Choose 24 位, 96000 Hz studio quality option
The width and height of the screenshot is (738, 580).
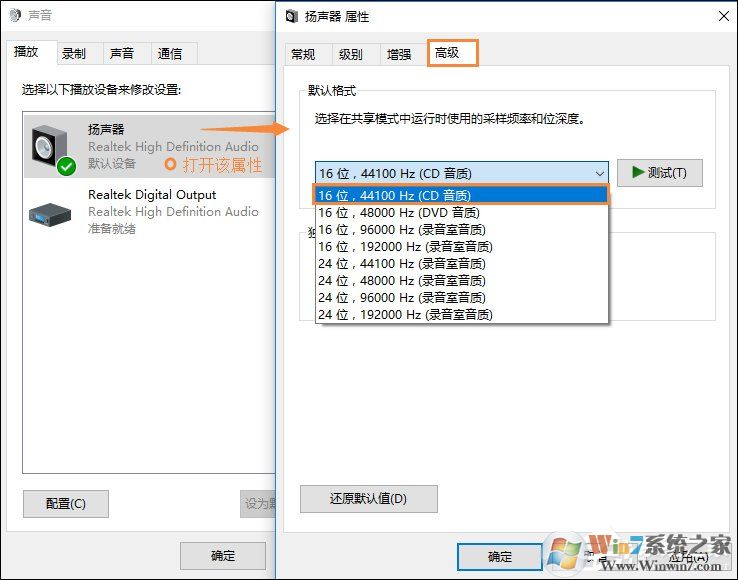click(461, 297)
